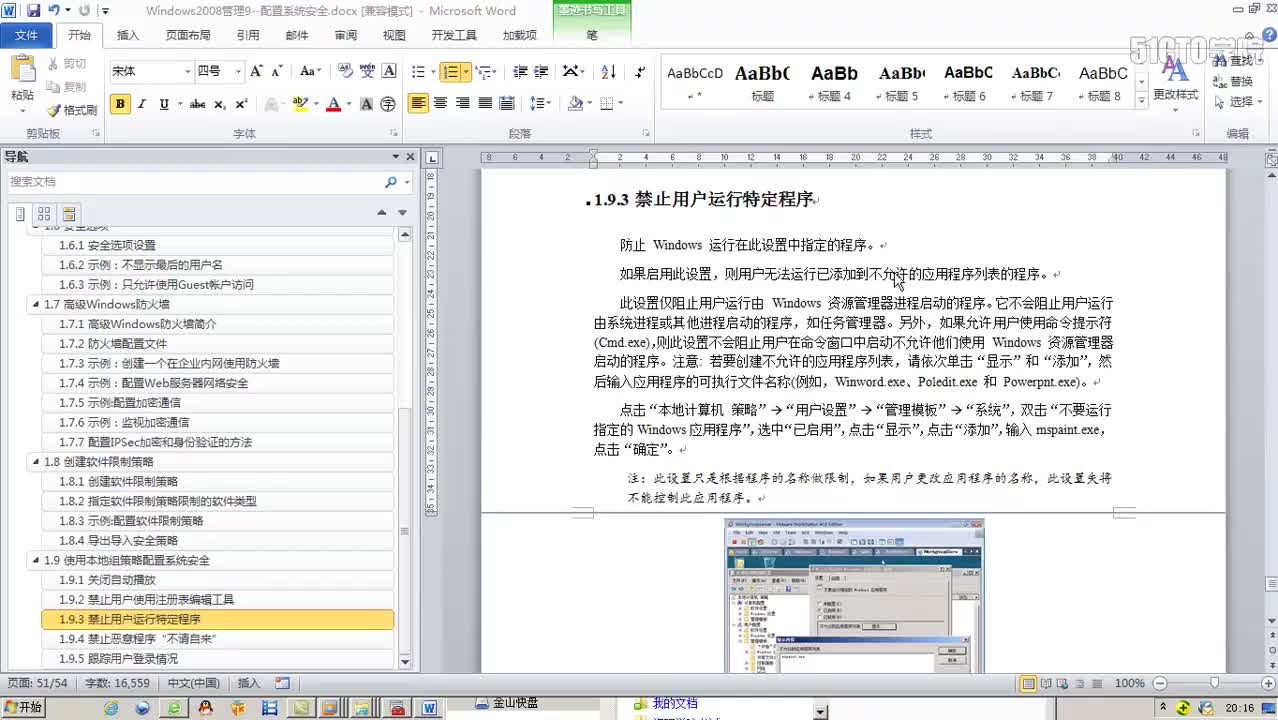Click 替换 (Replace) button

point(1233,82)
